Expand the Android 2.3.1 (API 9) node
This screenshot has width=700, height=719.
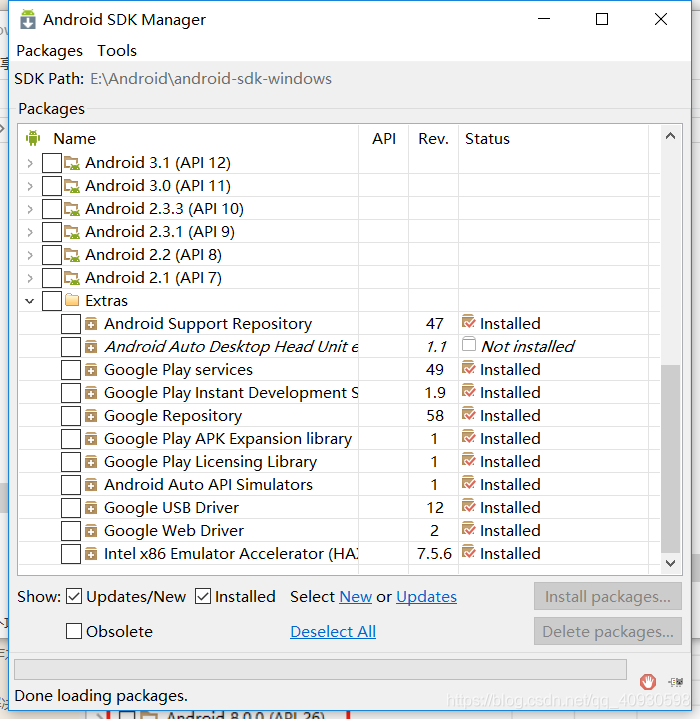click(x=30, y=232)
